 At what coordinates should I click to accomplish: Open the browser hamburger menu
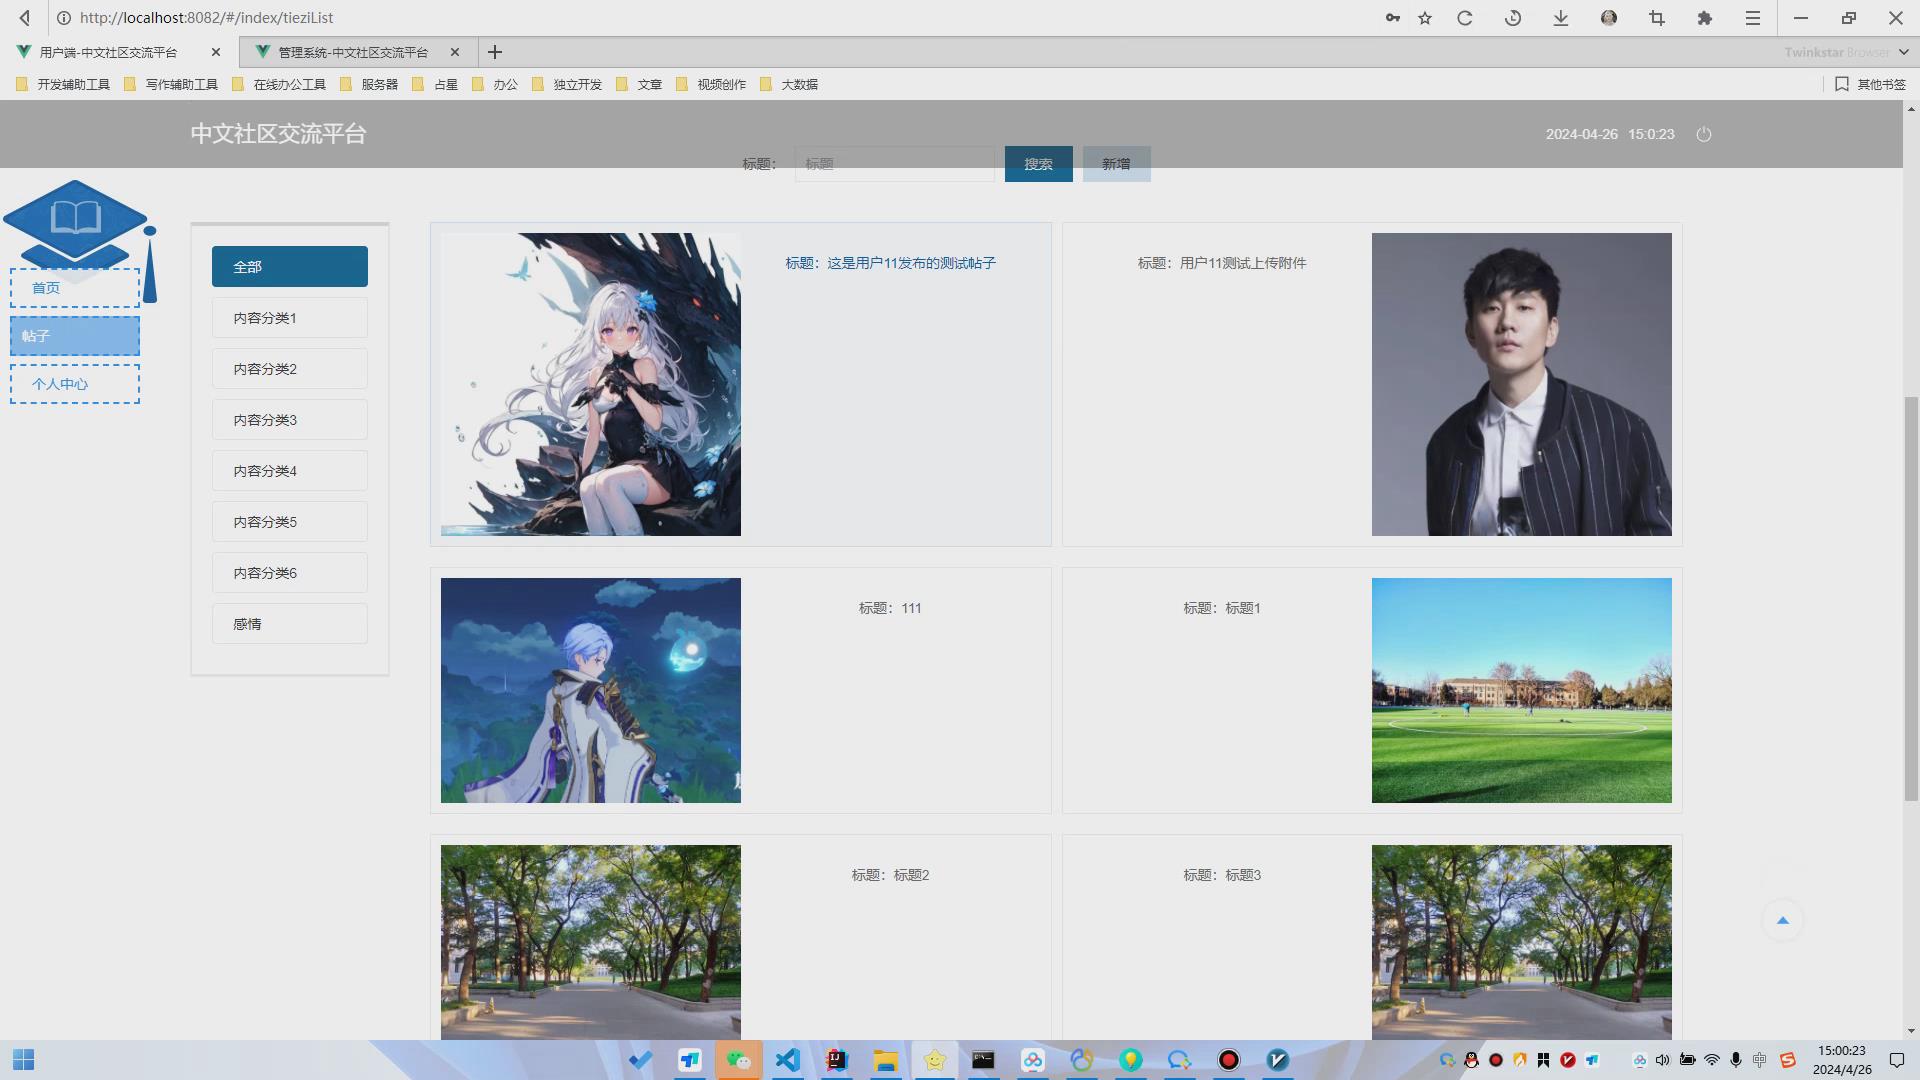tap(1753, 18)
